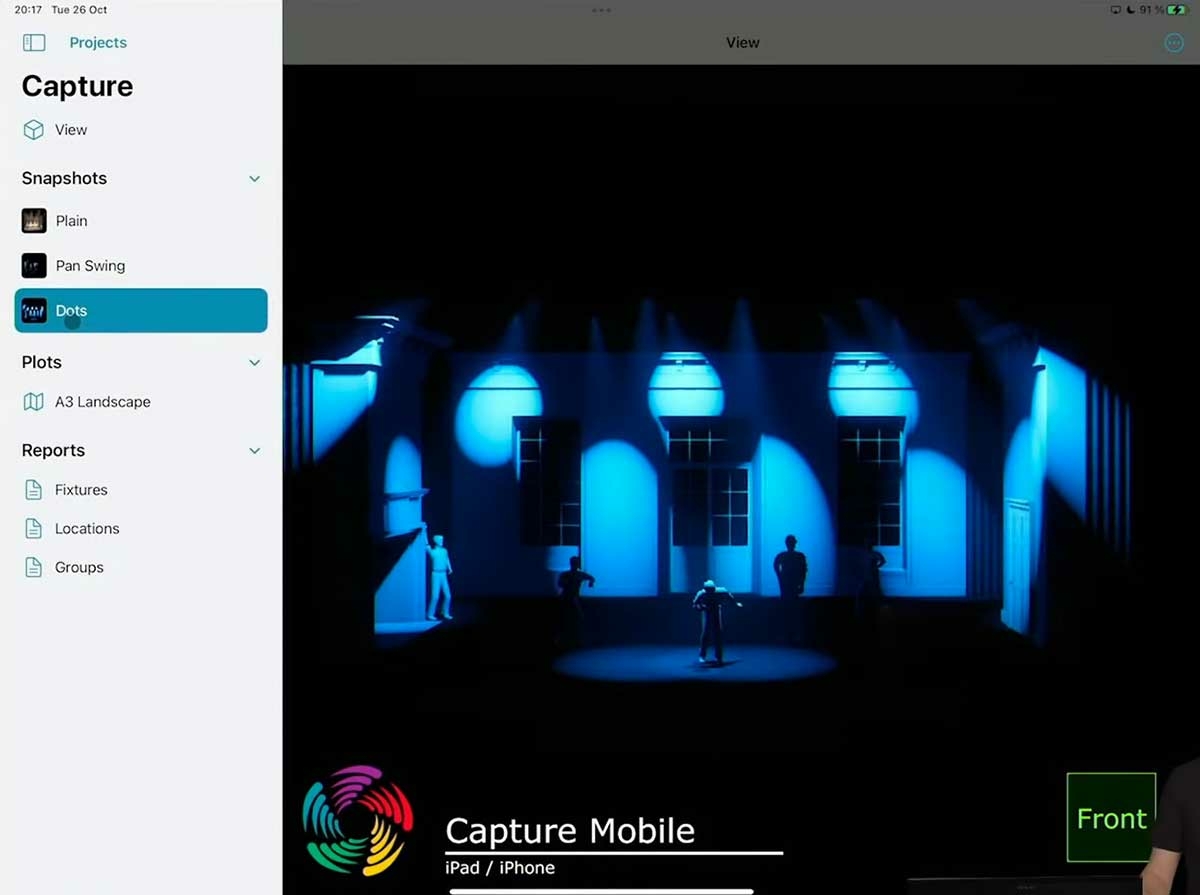Select the Pan Swing snapshot thumbnail
This screenshot has width=1200, height=895.
[x=34, y=266]
